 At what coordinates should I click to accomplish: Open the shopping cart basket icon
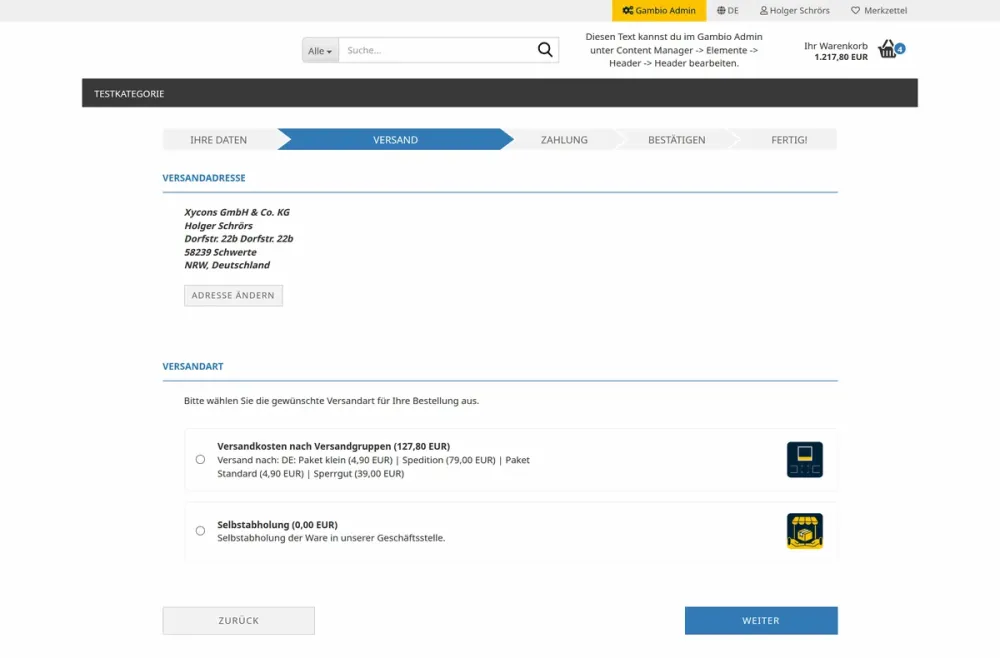click(887, 48)
